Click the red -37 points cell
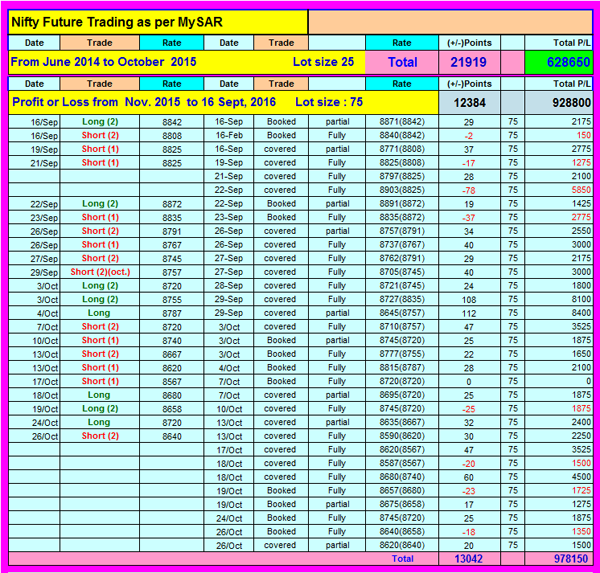The width and height of the screenshot is (600, 573). 468,218
